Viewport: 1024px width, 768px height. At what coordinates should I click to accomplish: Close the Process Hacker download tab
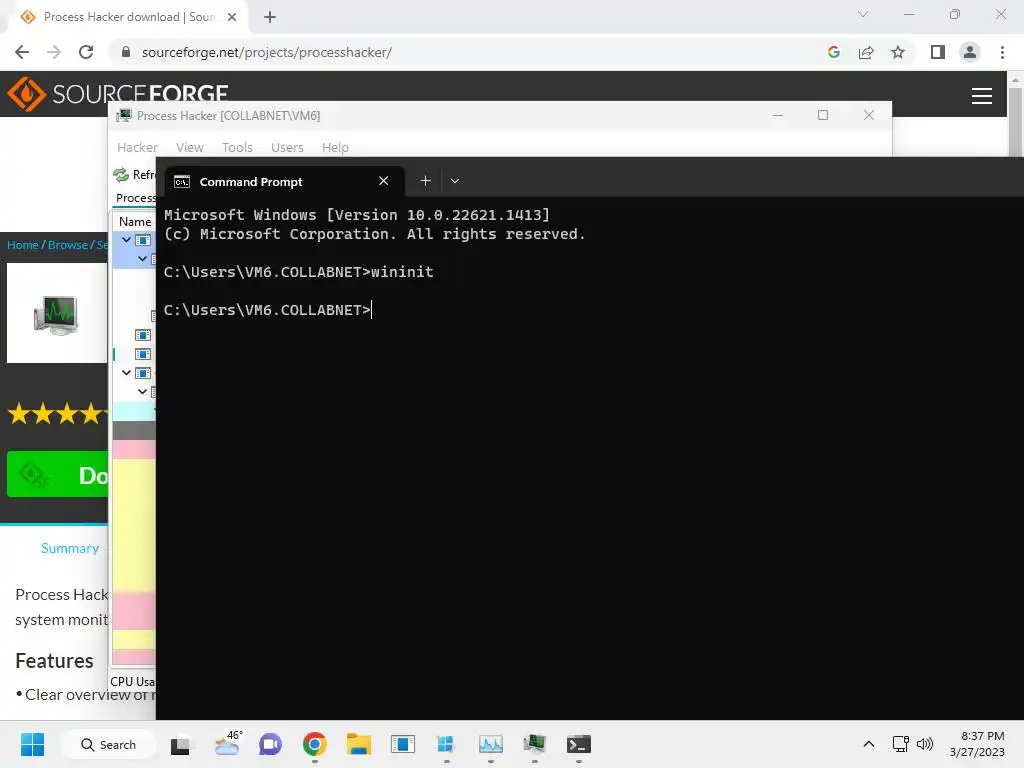coord(232,17)
